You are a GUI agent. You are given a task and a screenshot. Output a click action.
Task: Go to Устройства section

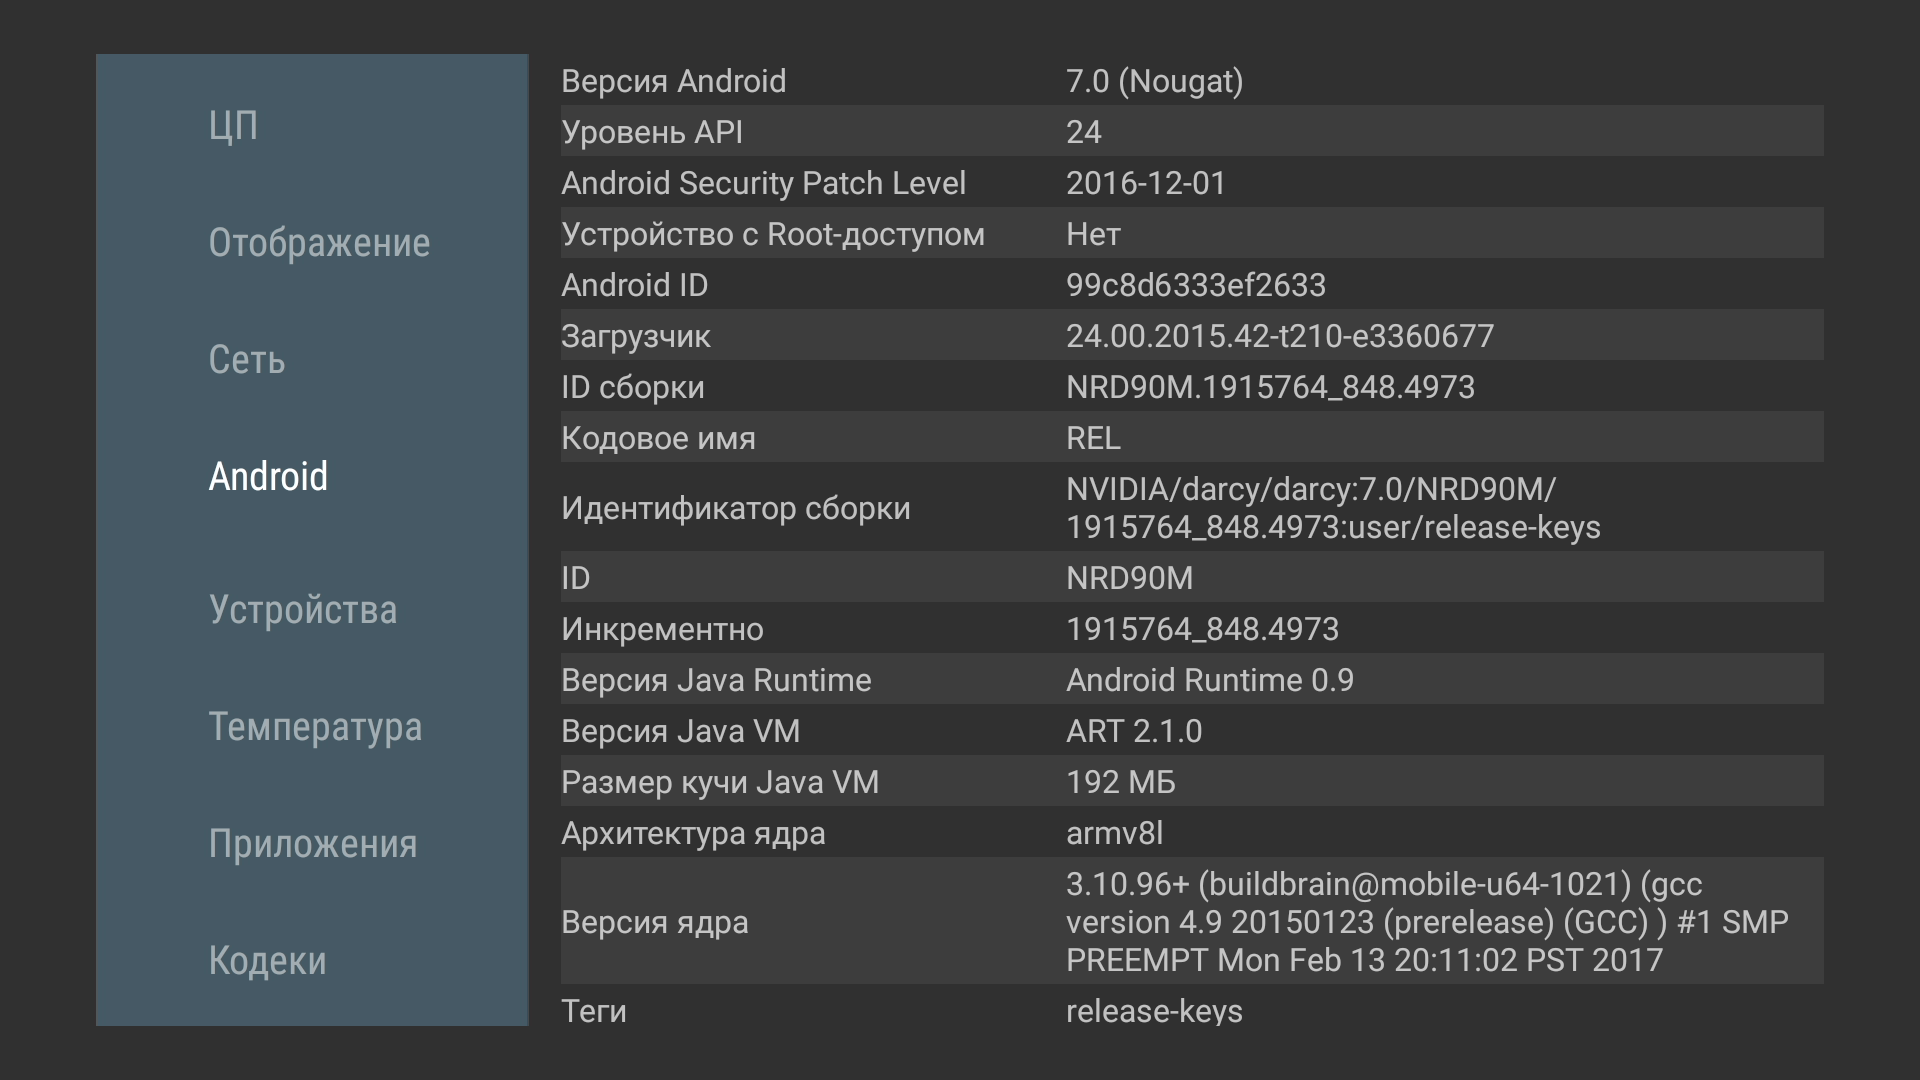303,610
